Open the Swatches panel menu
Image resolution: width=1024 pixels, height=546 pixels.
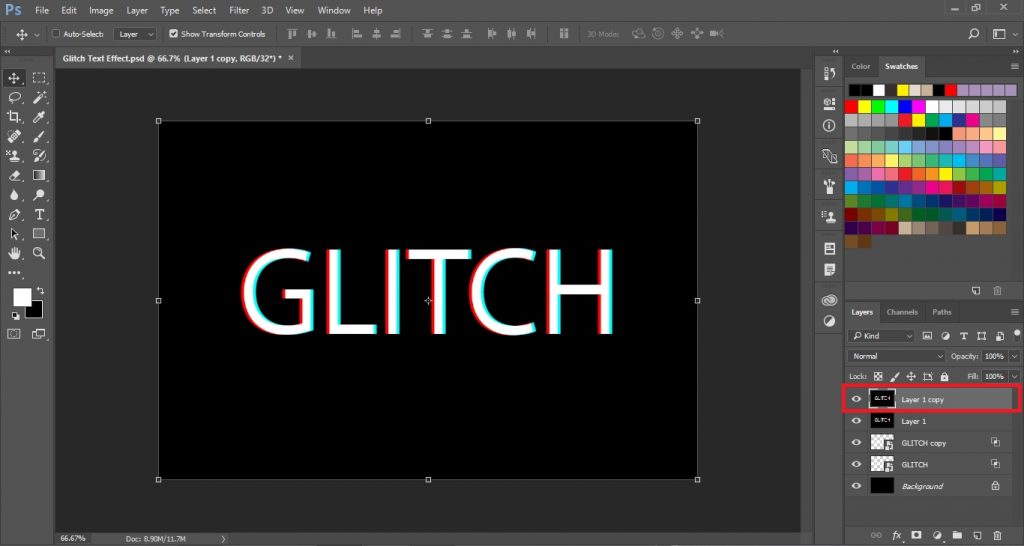[1015, 67]
